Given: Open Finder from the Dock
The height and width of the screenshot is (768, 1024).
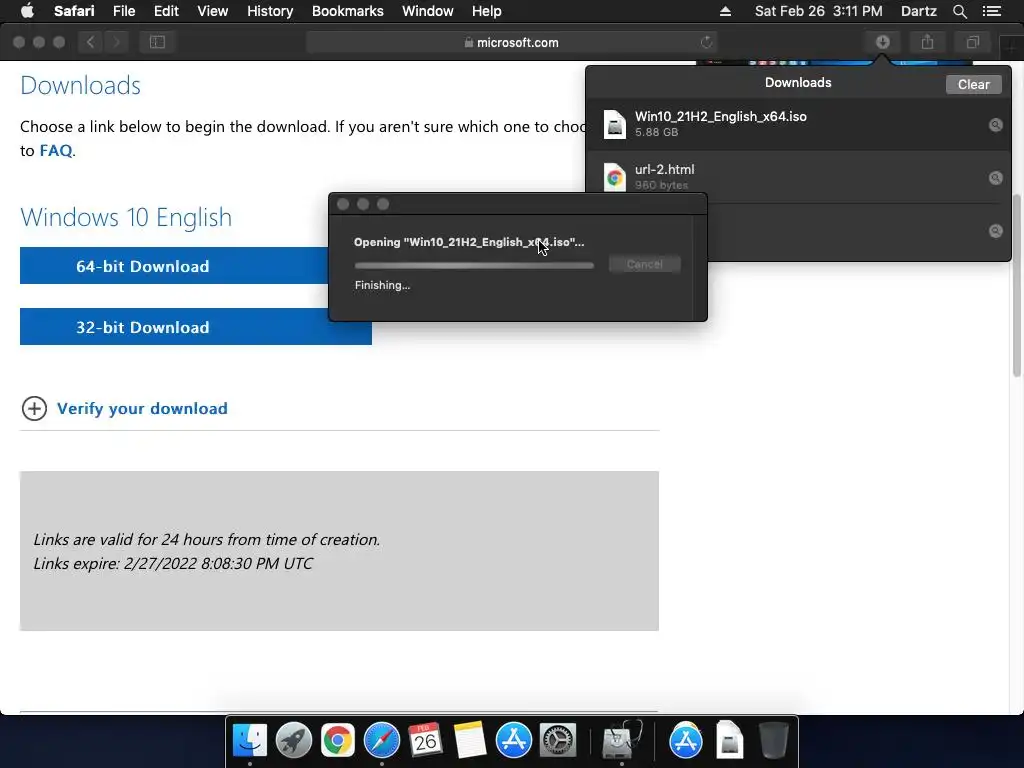Looking at the screenshot, I should coord(249,740).
